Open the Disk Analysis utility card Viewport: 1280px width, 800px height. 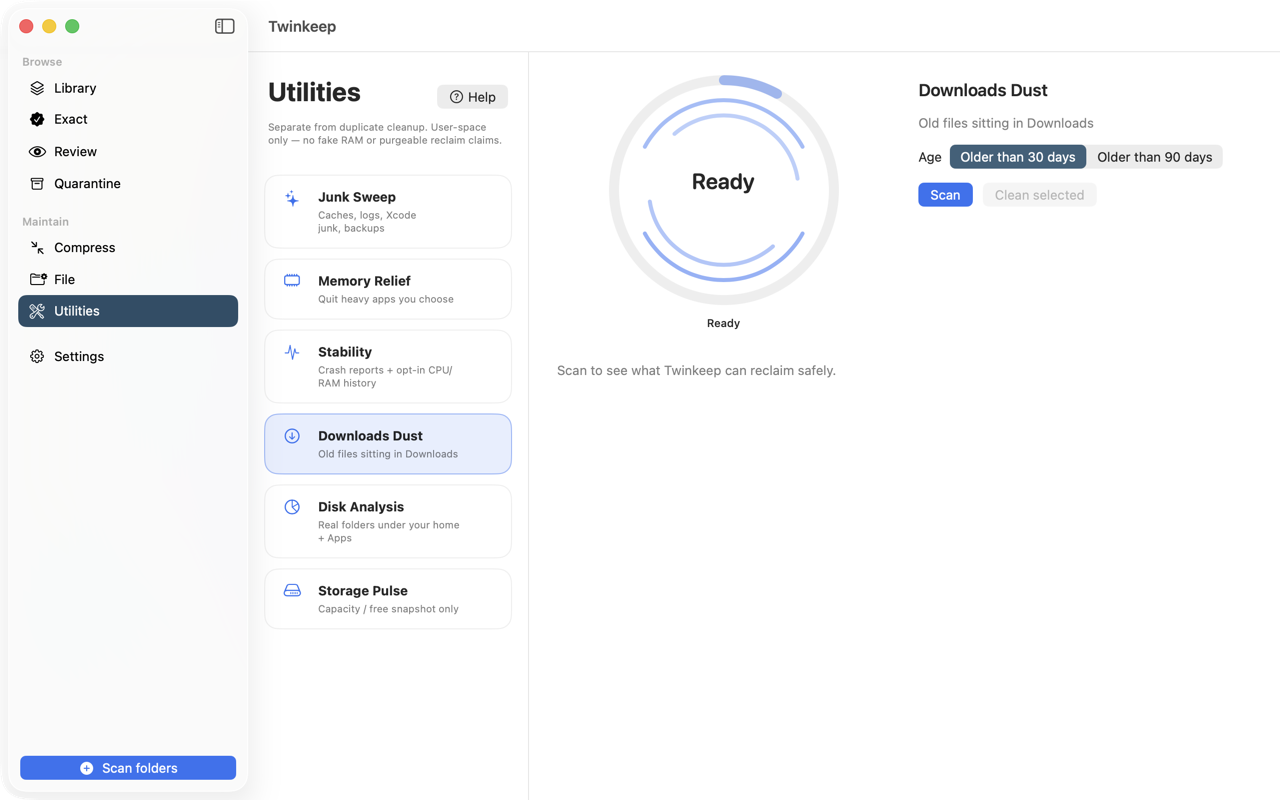(388, 522)
